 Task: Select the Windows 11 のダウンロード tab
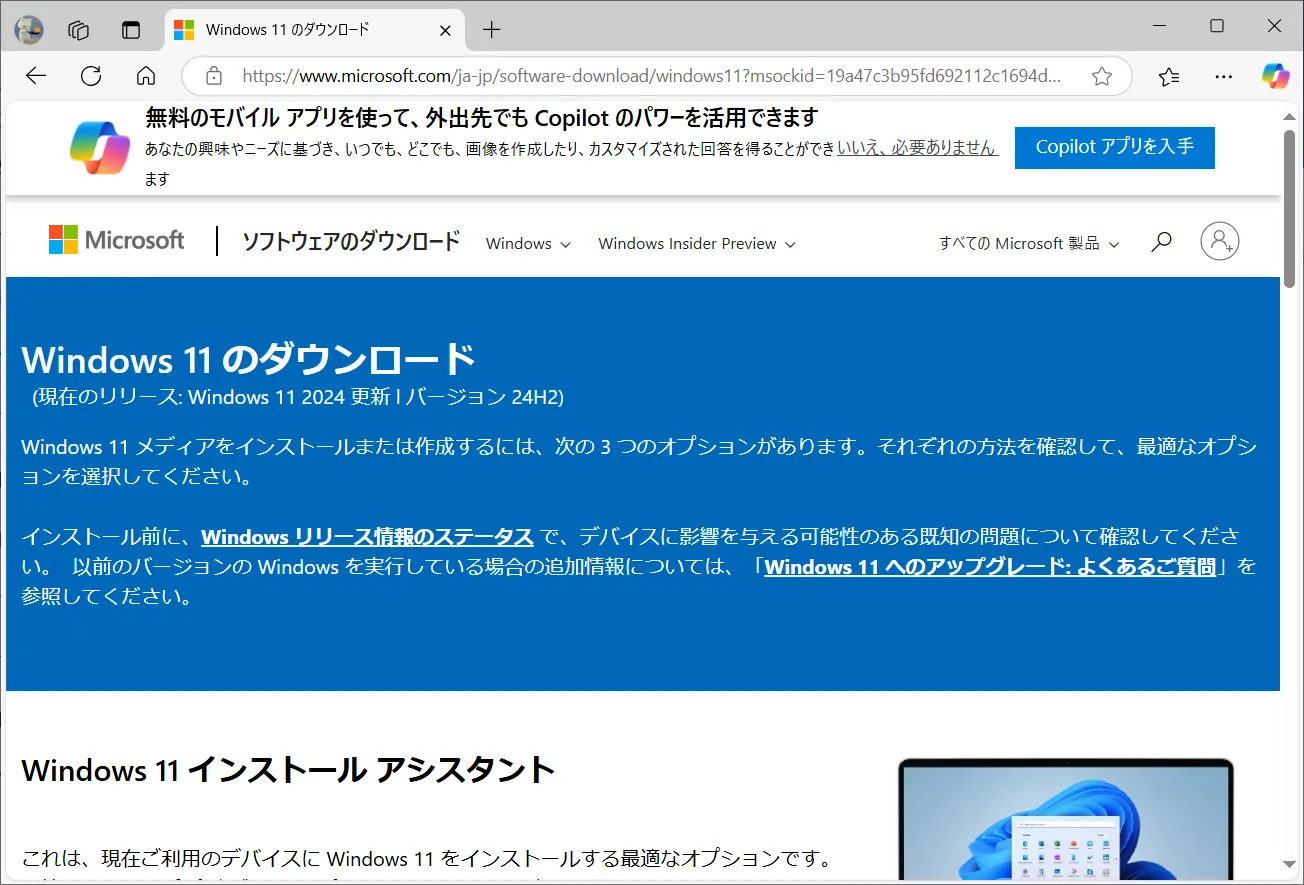tap(315, 29)
